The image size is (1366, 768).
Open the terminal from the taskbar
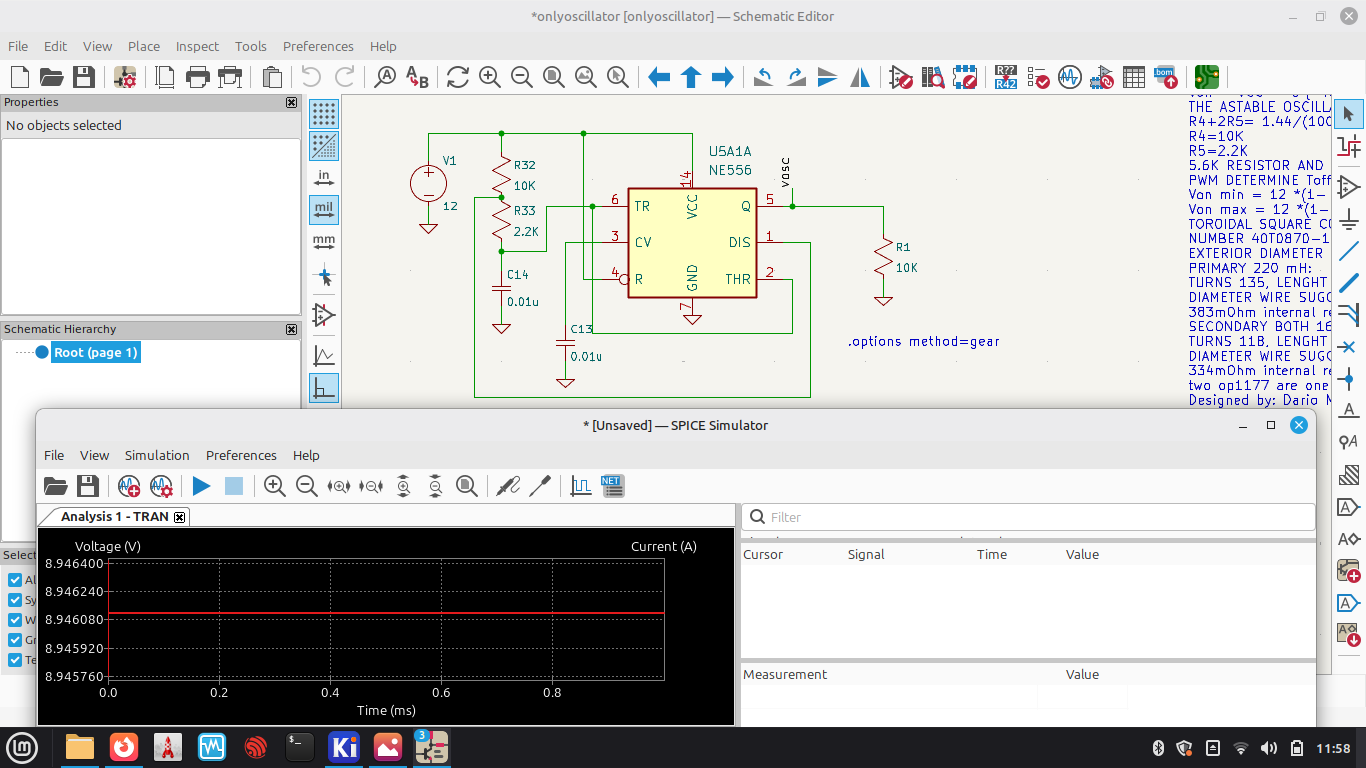[x=300, y=747]
